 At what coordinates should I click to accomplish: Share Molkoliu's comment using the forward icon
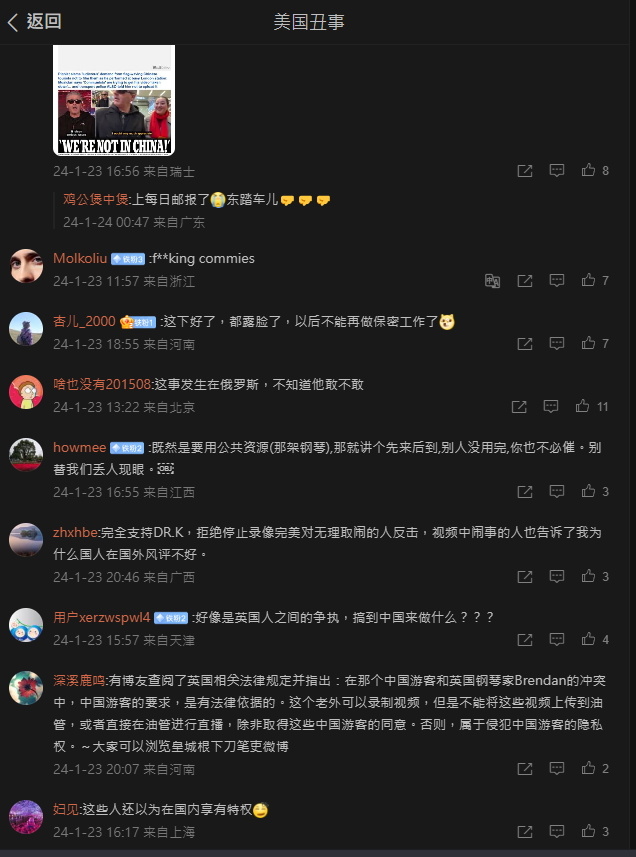(x=525, y=281)
